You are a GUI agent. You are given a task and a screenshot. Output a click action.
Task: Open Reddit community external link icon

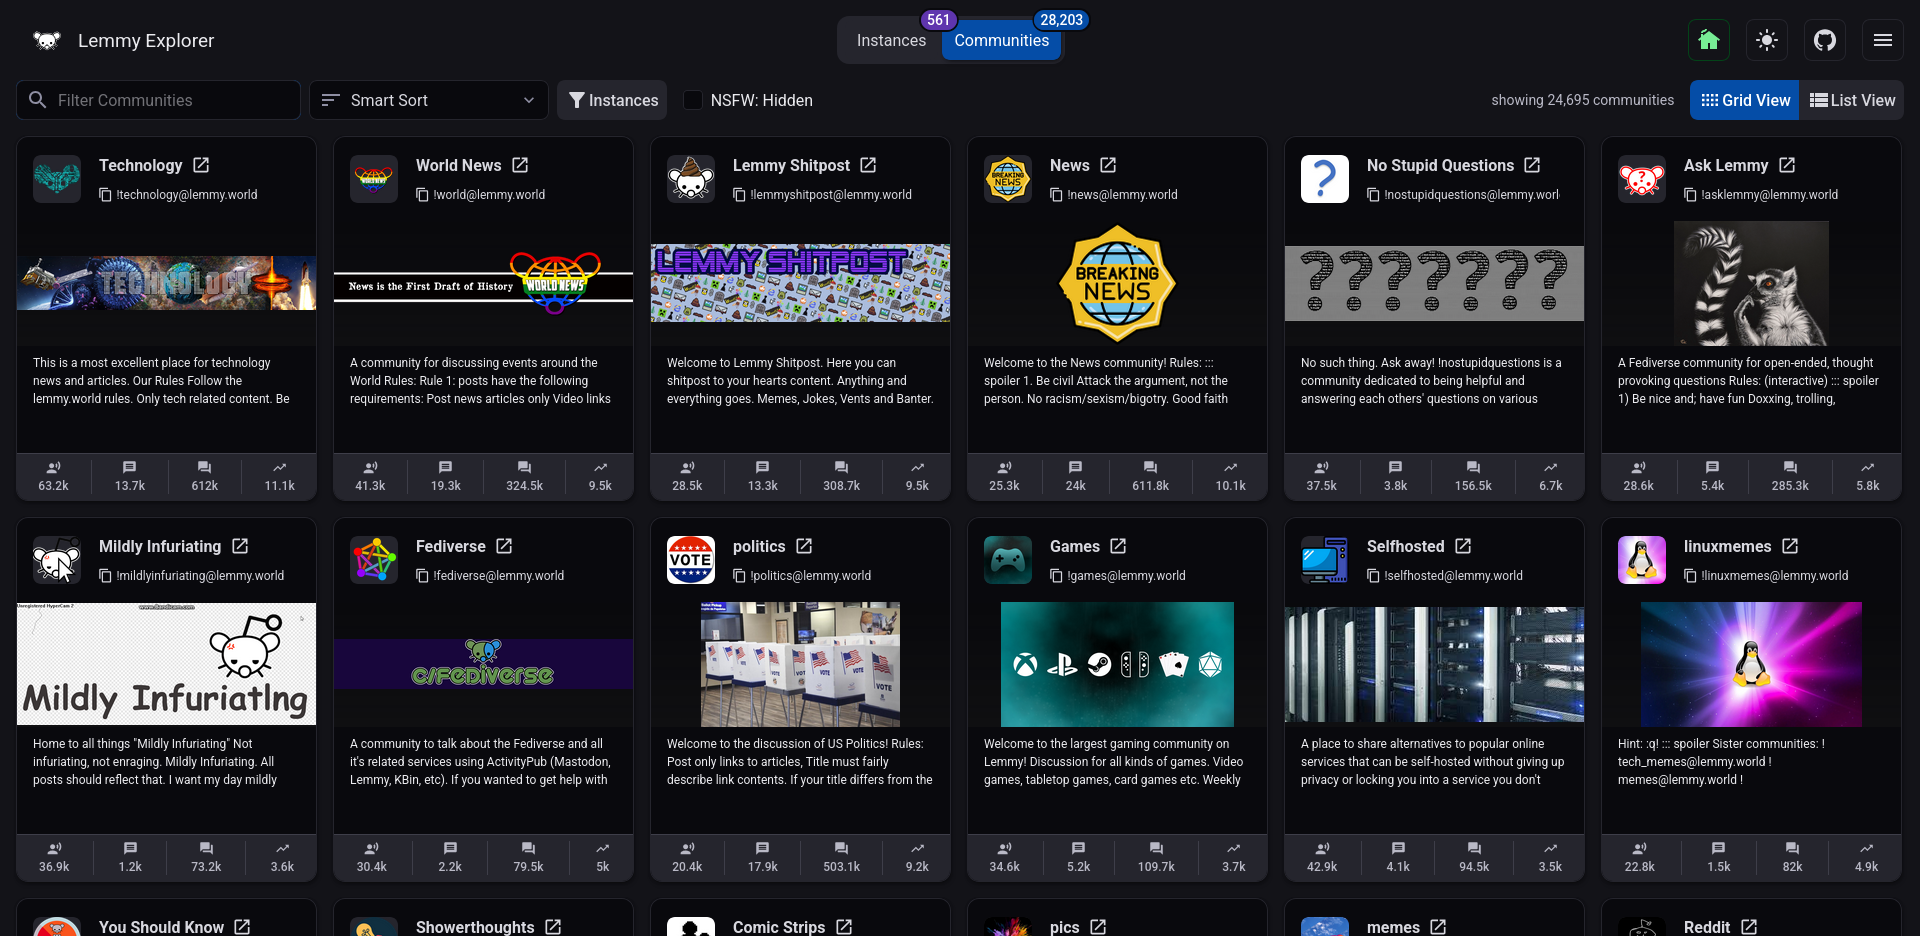1749,927
